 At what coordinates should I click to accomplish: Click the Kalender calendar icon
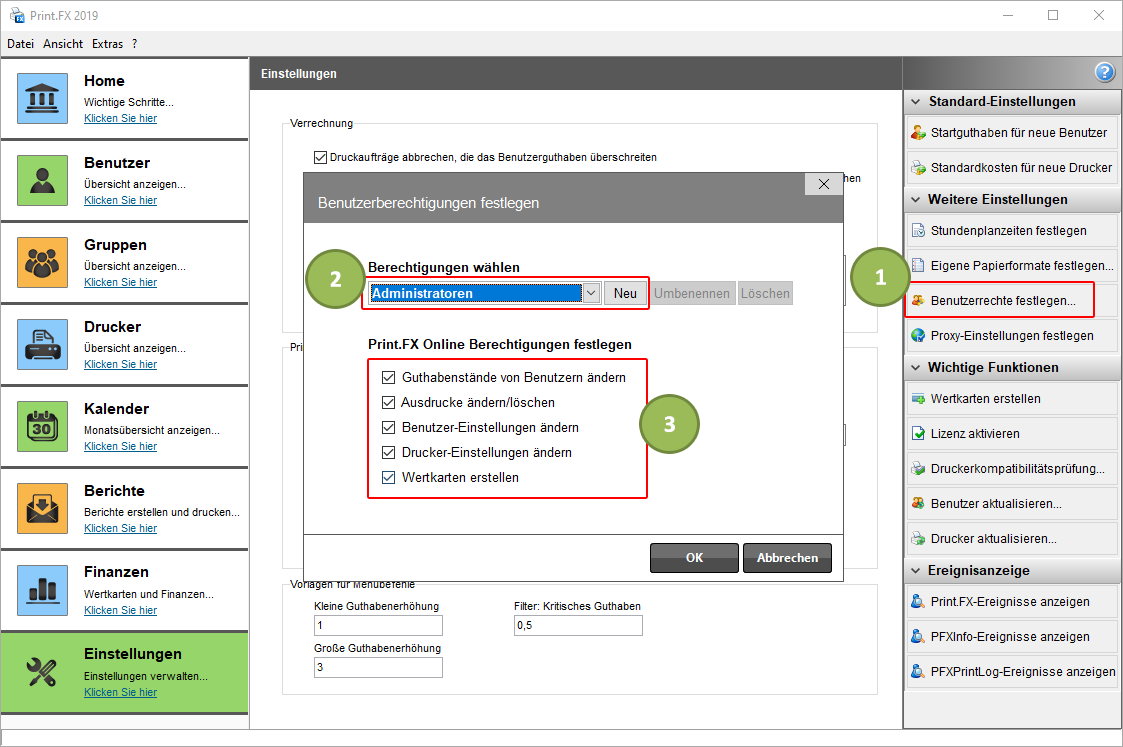click(42, 426)
